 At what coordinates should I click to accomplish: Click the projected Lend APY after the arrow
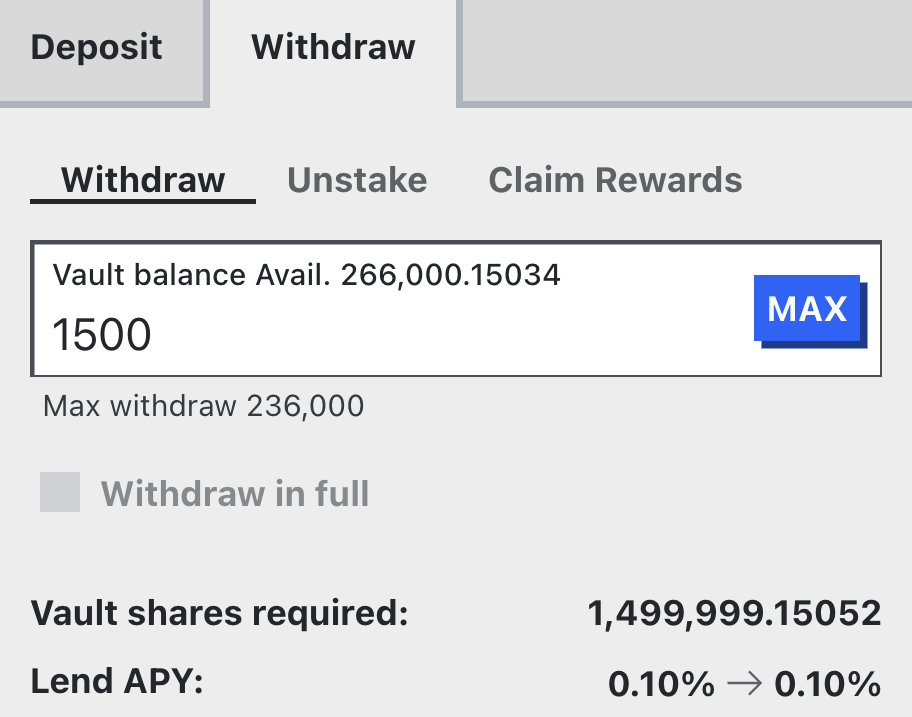[x=827, y=684]
